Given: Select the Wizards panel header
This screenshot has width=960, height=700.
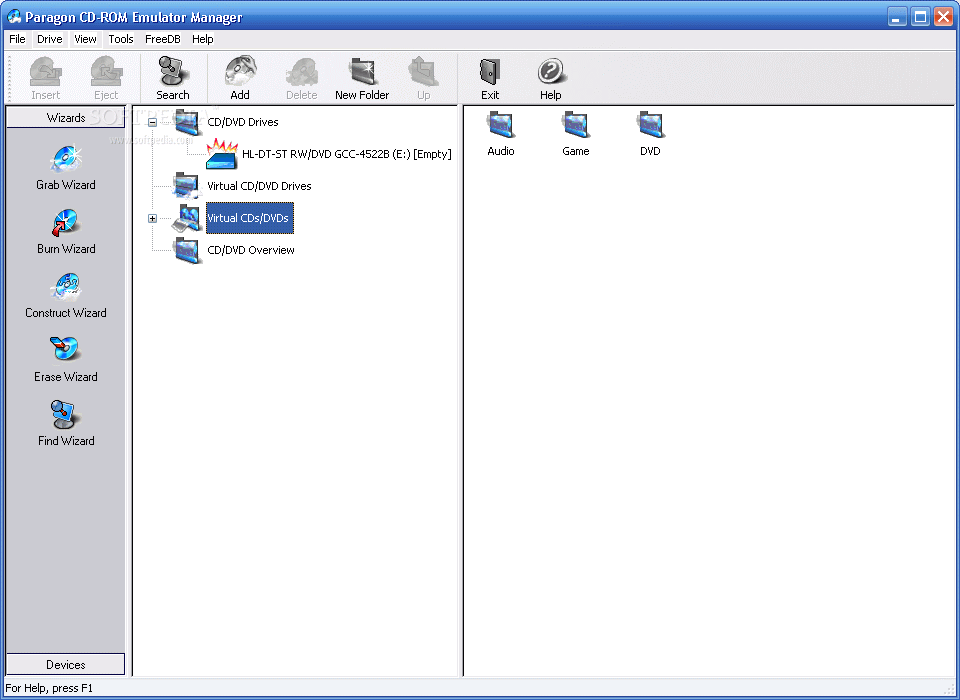Looking at the screenshot, I should [66, 118].
